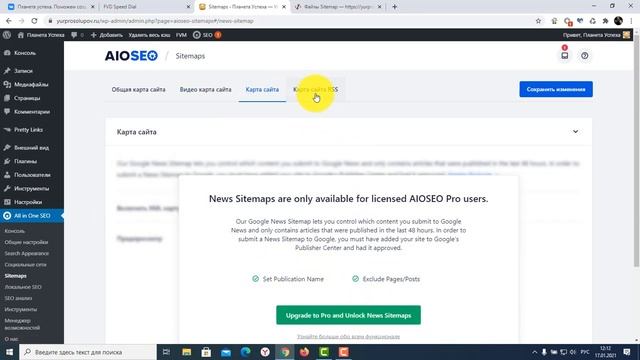Open browser extensions puzzle icon

pyautogui.click(x=605, y=21)
